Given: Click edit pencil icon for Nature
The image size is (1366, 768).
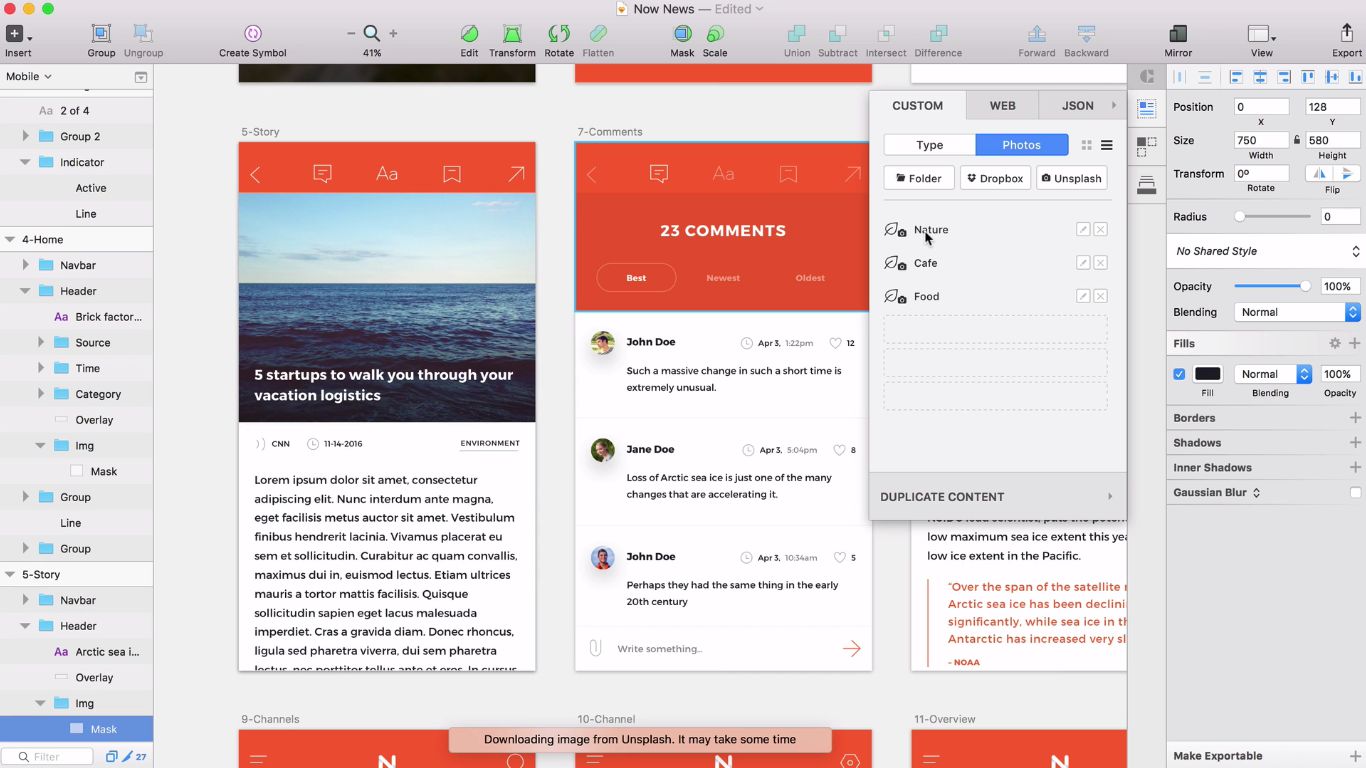Looking at the screenshot, I should (x=1082, y=230).
